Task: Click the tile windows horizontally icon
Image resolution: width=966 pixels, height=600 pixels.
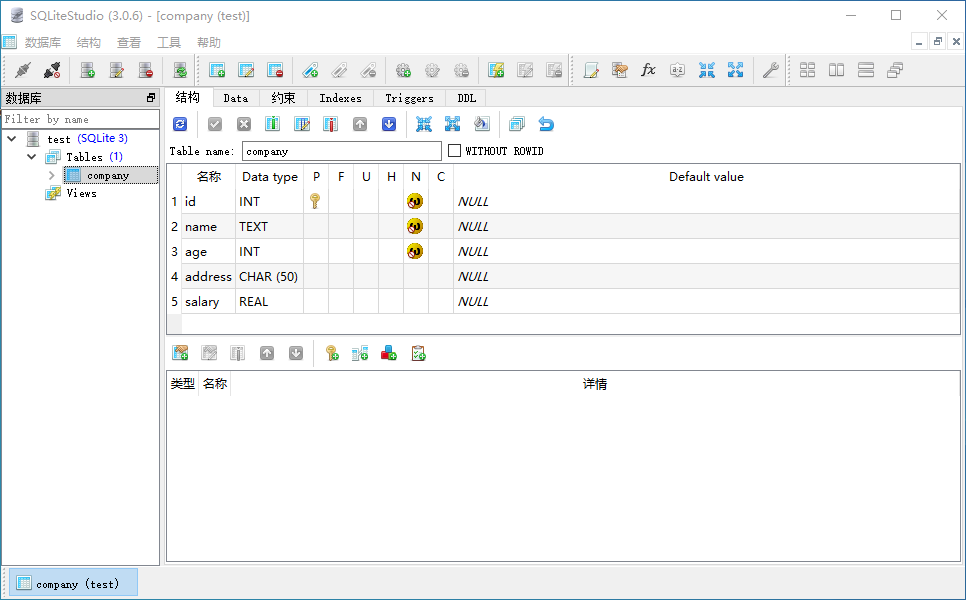Action: tap(837, 70)
